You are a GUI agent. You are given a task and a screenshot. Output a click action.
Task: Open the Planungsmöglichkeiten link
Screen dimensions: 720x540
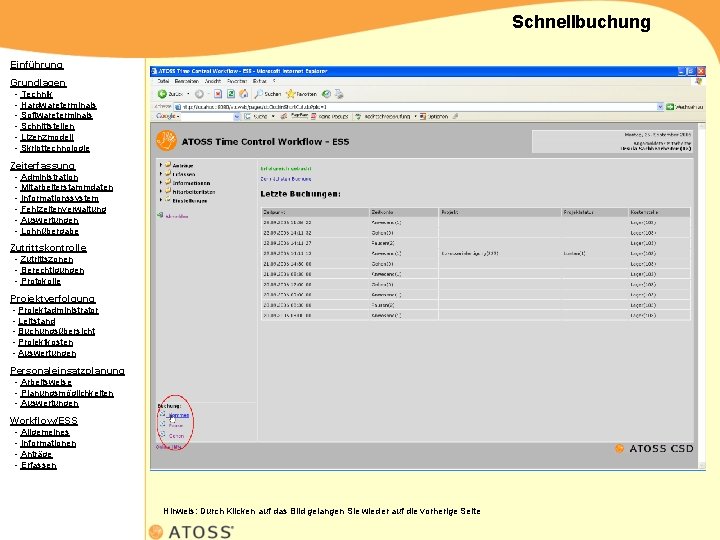(67, 394)
